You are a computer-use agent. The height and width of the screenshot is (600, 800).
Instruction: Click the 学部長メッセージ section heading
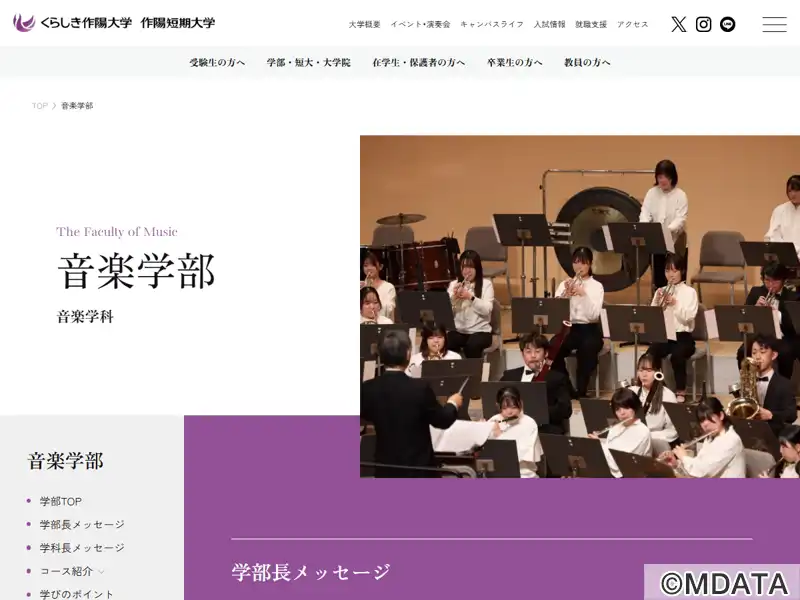click(x=311, y=572)
